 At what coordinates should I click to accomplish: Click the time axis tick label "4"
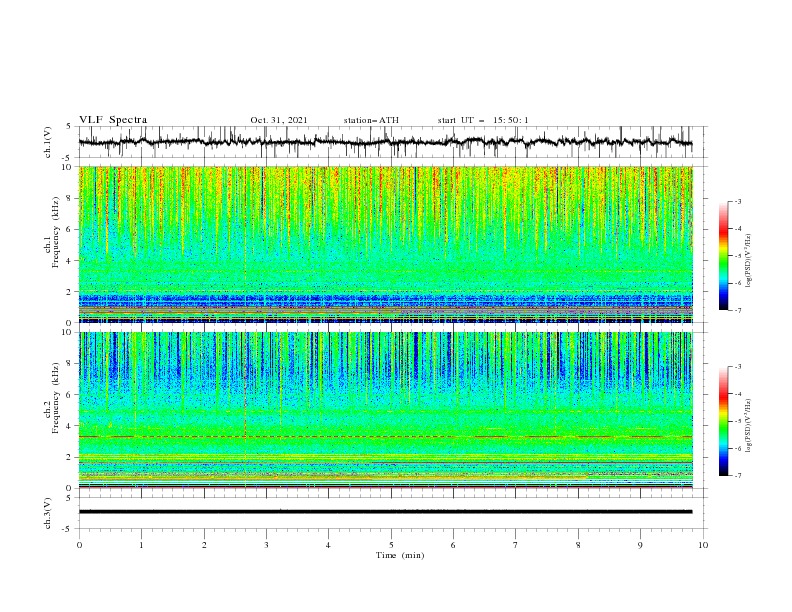(x=329, y=545)
